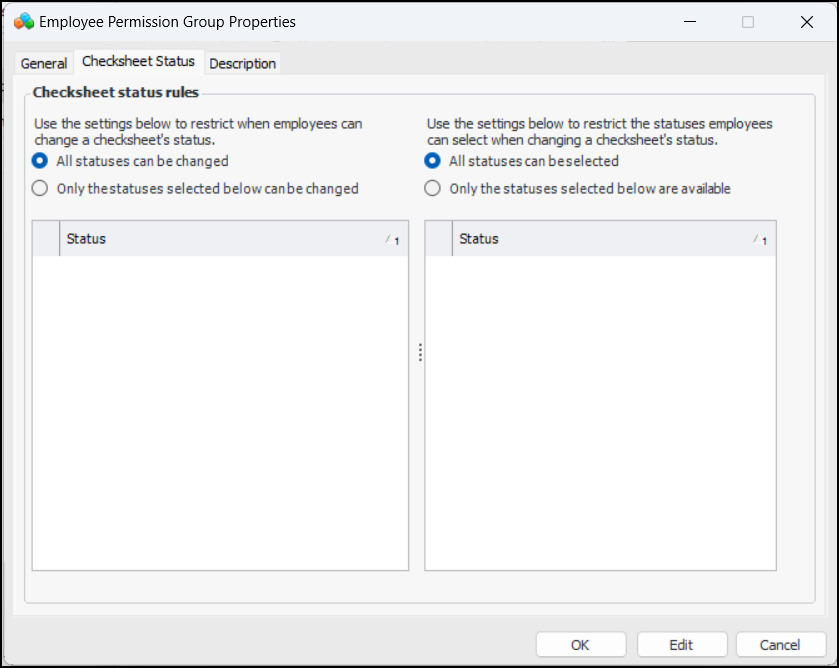The width and height of the screenshot is (839, 668).
Task: Open the Description tab
Action: (x=242, y=63)
